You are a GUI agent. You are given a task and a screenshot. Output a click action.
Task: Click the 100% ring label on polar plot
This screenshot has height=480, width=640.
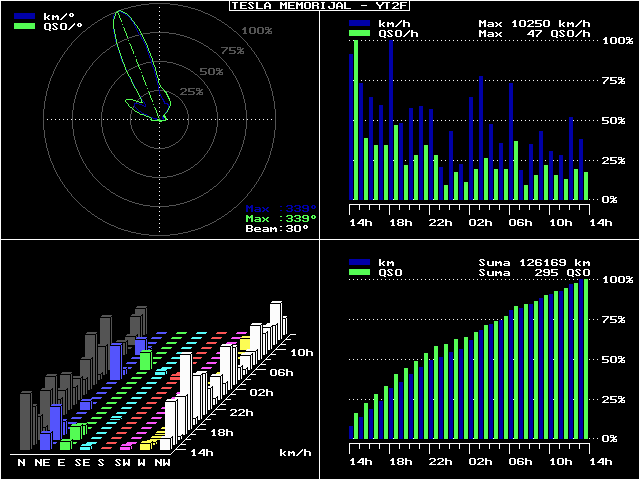click(x=257, y=31)
